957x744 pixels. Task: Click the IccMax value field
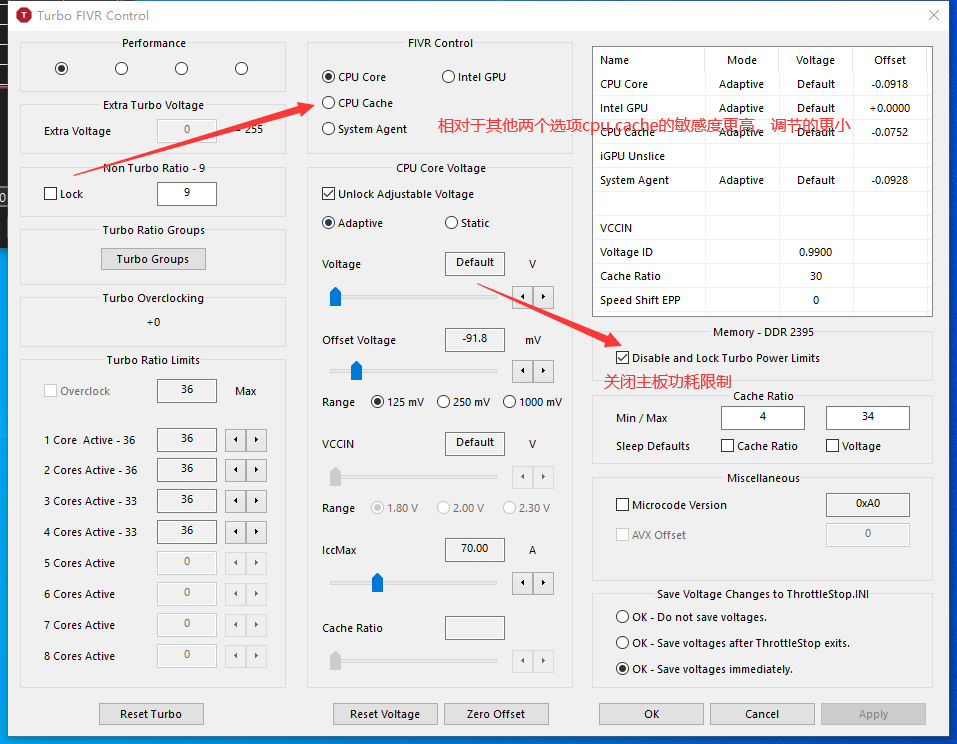tap(475, 550)
